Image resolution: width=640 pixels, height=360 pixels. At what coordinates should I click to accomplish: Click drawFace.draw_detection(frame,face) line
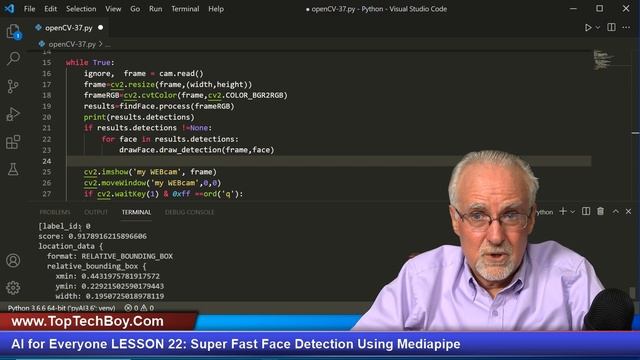pos(197,150)
